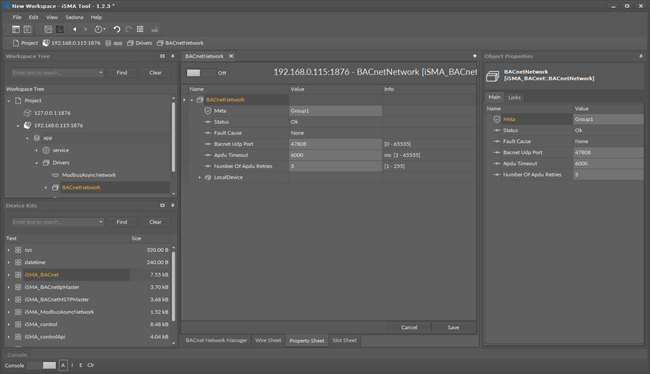Screen dimensions: 650x374
Task: Switch to Links tab in Object Properties
Action: (514, 97)
